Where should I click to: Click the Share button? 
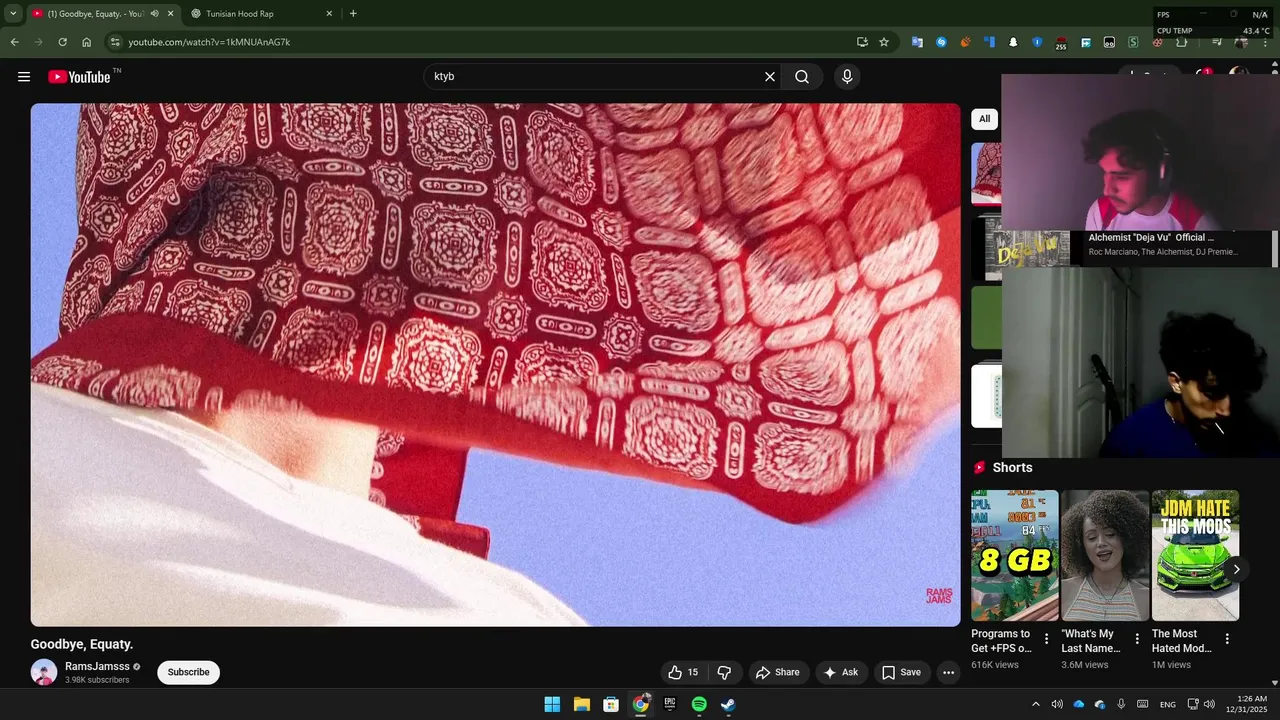[778, 672]
